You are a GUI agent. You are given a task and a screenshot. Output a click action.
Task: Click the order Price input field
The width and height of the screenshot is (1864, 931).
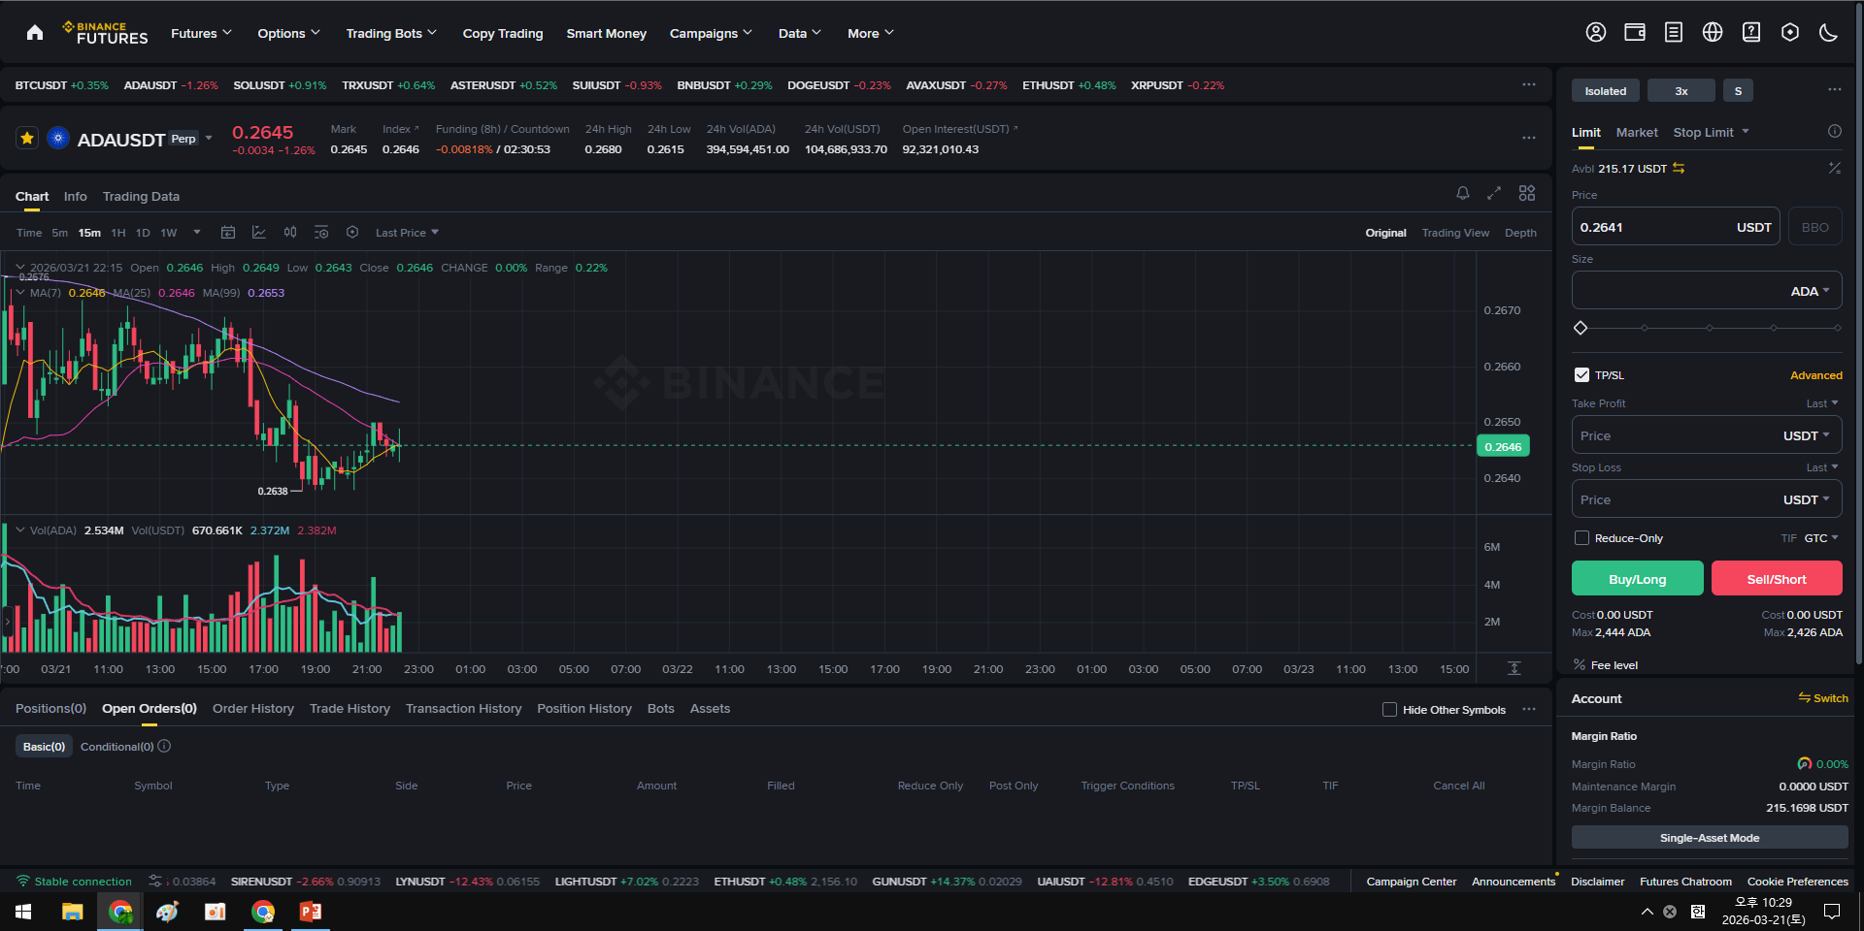[x=1675, y=227]
